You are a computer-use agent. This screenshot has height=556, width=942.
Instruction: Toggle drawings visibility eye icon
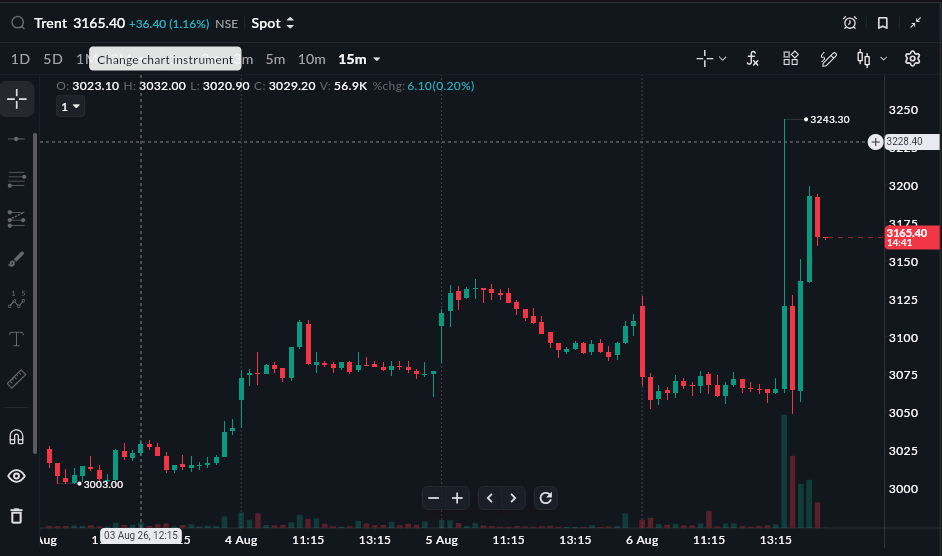pos(16,476)
